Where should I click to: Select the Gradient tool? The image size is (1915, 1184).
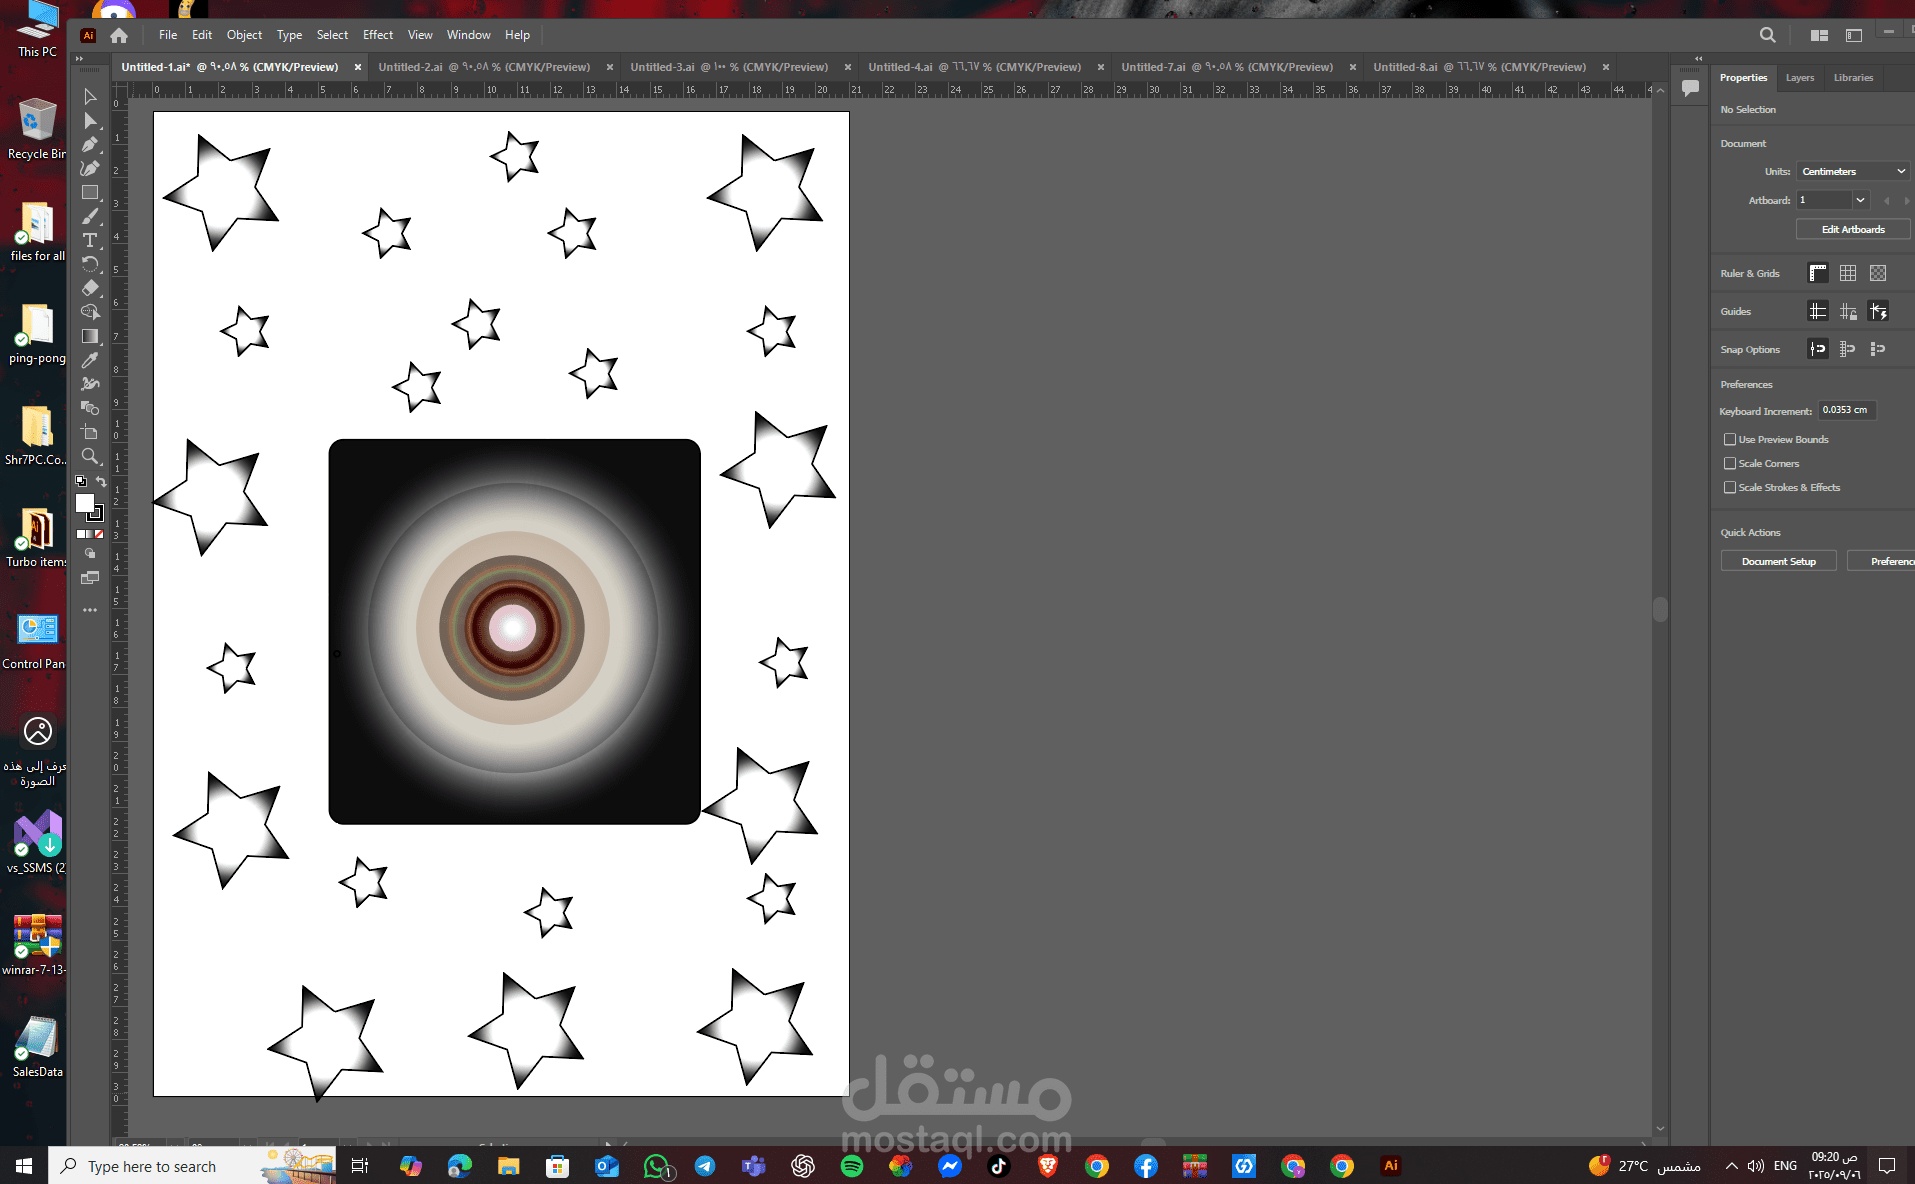90,337
